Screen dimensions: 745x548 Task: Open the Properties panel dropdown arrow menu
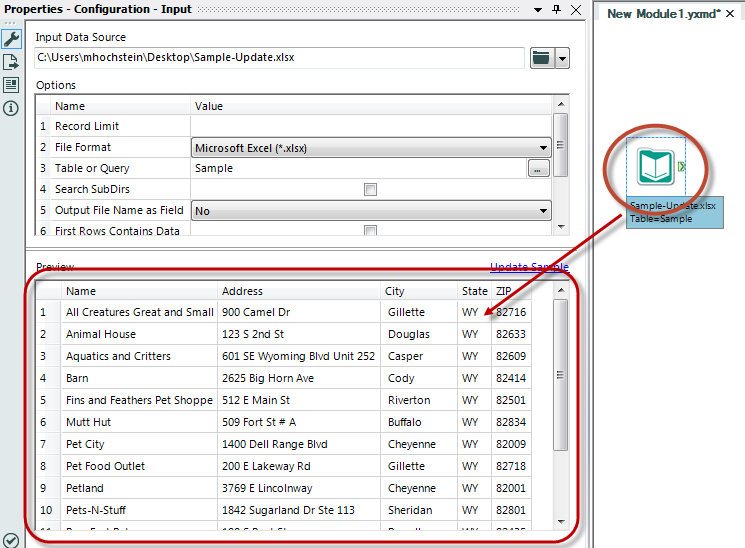coord(538,10)
